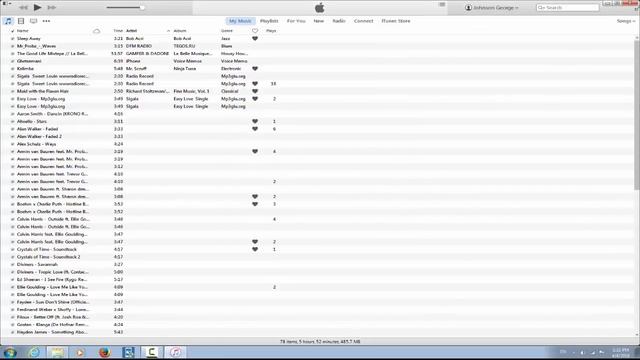The height and width of the screenshot is (360, 640).
Task: Switch to For You tab
Action: point(296,21)
